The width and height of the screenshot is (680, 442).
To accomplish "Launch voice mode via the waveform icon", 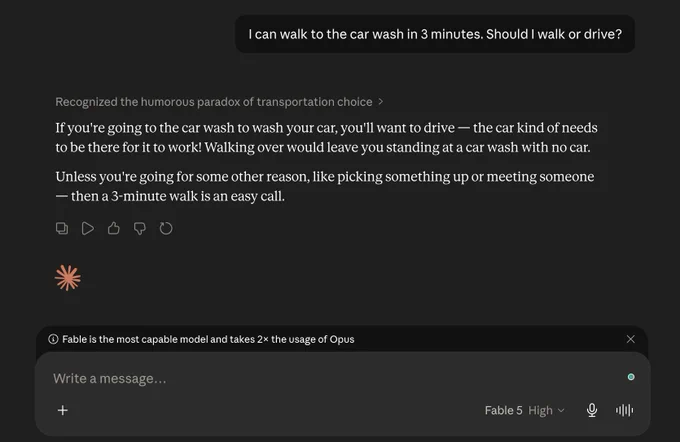I will pyautogui.click(x=624, y=410).
